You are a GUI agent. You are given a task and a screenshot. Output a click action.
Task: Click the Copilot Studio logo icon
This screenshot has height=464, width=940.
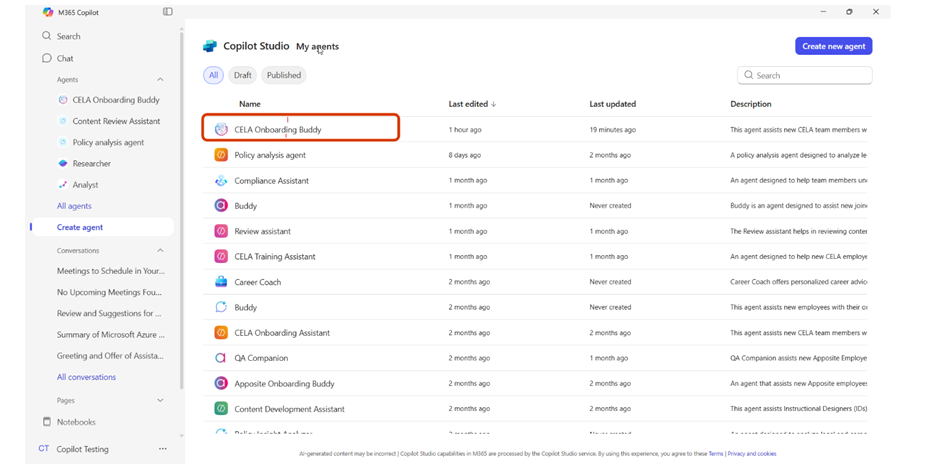click(x=210, y=46)
